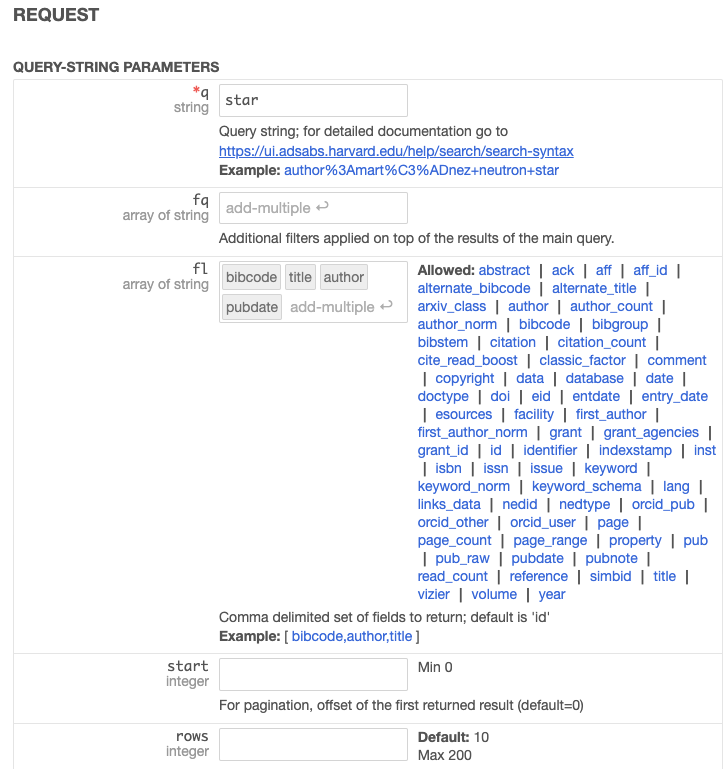Select the title tag in fl field
728x769 pixels.
300,277
